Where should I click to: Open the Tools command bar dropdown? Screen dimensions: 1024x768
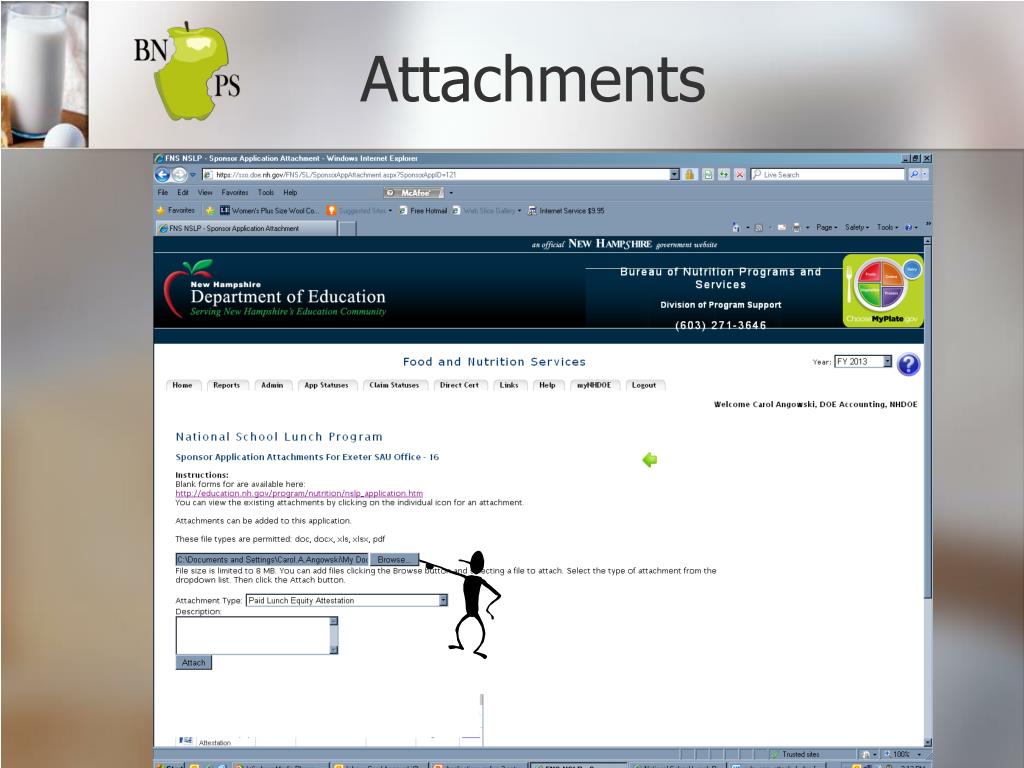coord(888,227)
